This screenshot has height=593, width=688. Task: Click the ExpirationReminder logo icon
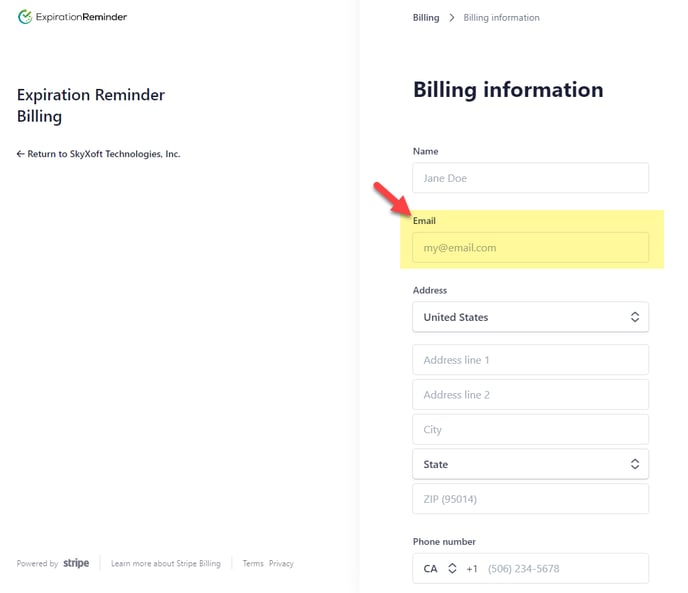(x=25, y=17)
